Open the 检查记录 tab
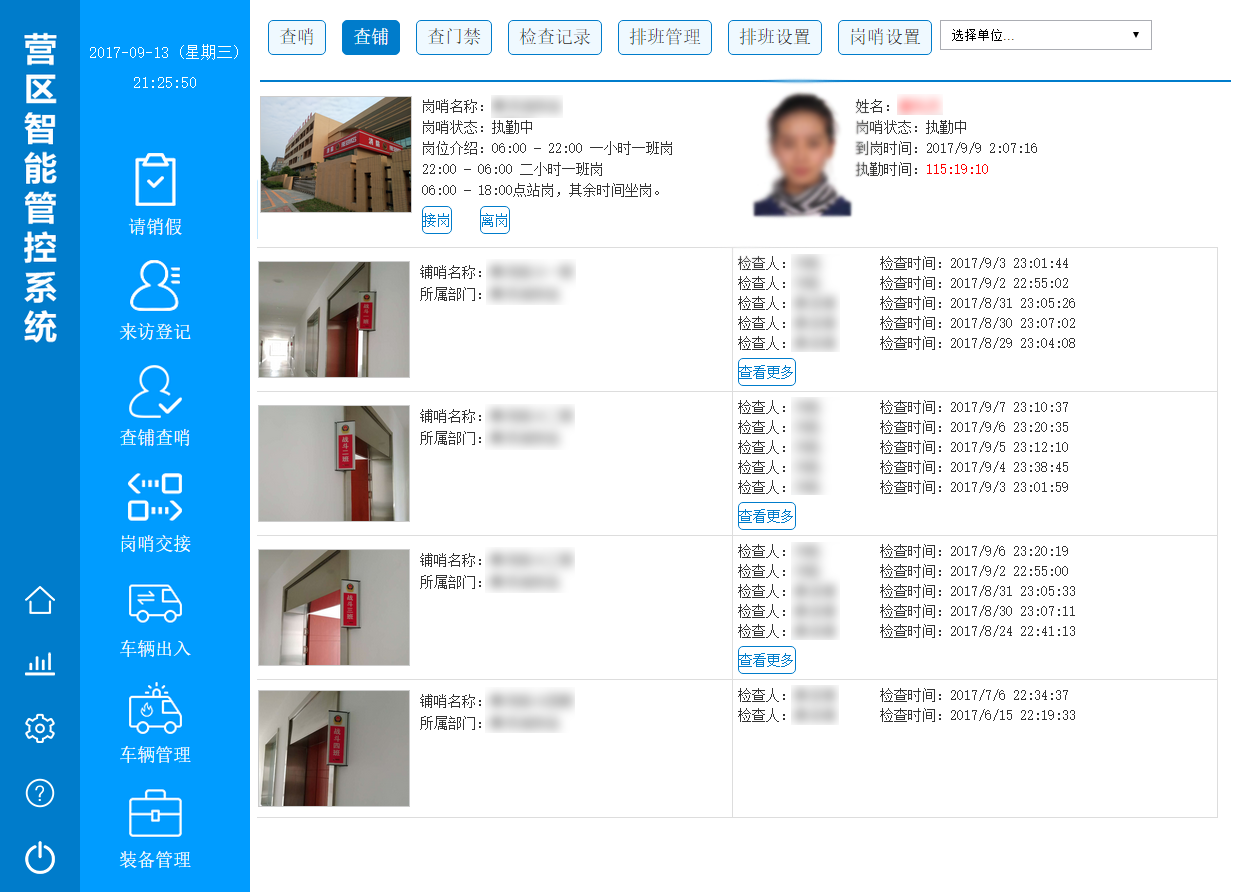 tap(555, 38)
